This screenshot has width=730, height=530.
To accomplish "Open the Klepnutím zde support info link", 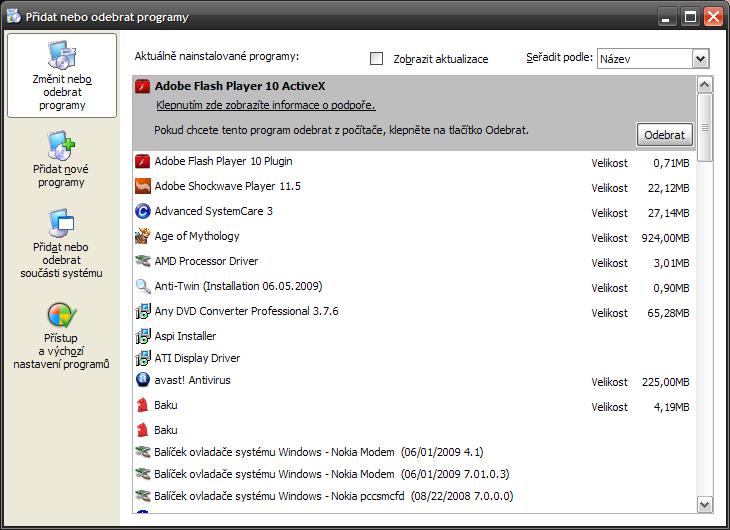I will pyautogui.click(x=265, y=105).
